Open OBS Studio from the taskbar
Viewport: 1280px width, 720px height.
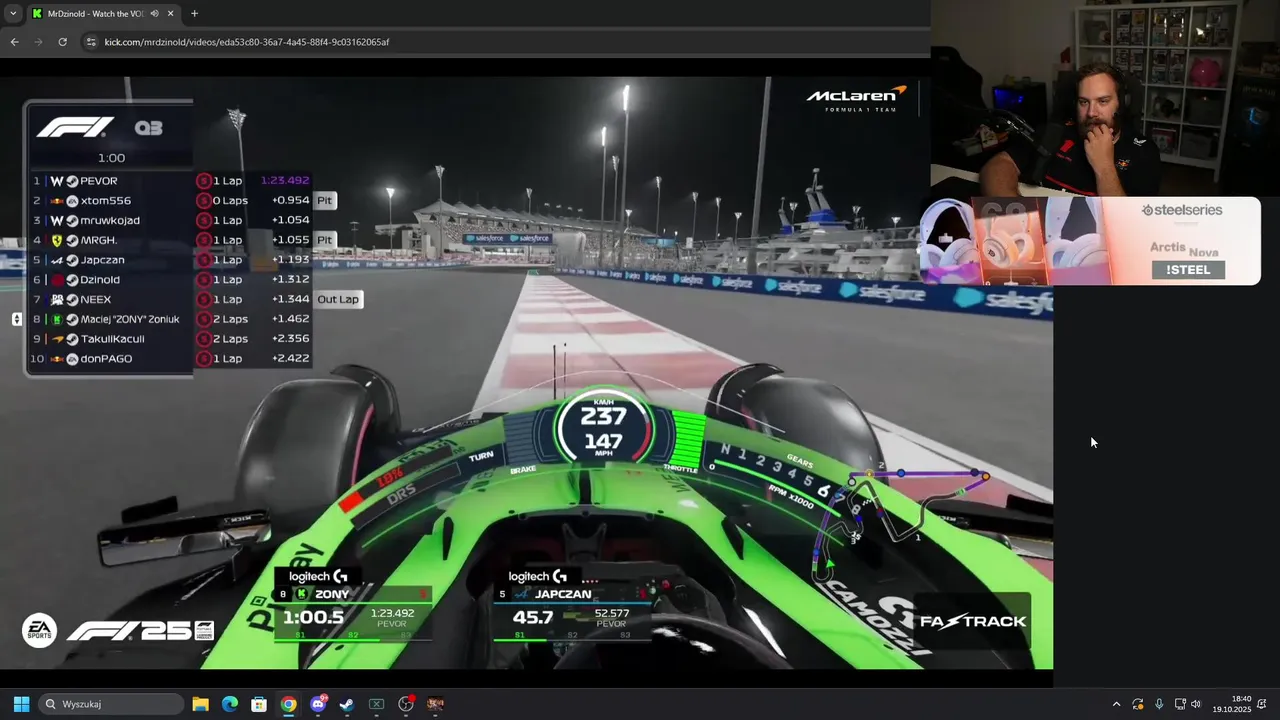click(x=406, y=704)
